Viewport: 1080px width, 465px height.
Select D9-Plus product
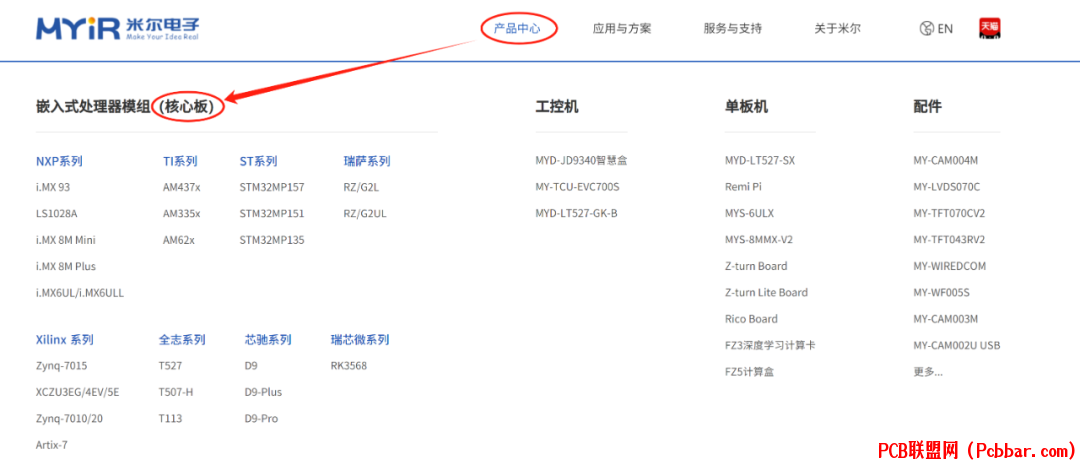263,392
